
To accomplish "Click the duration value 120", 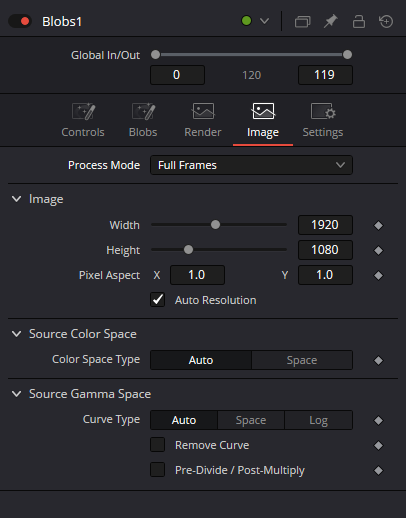I will coord(252,75).
